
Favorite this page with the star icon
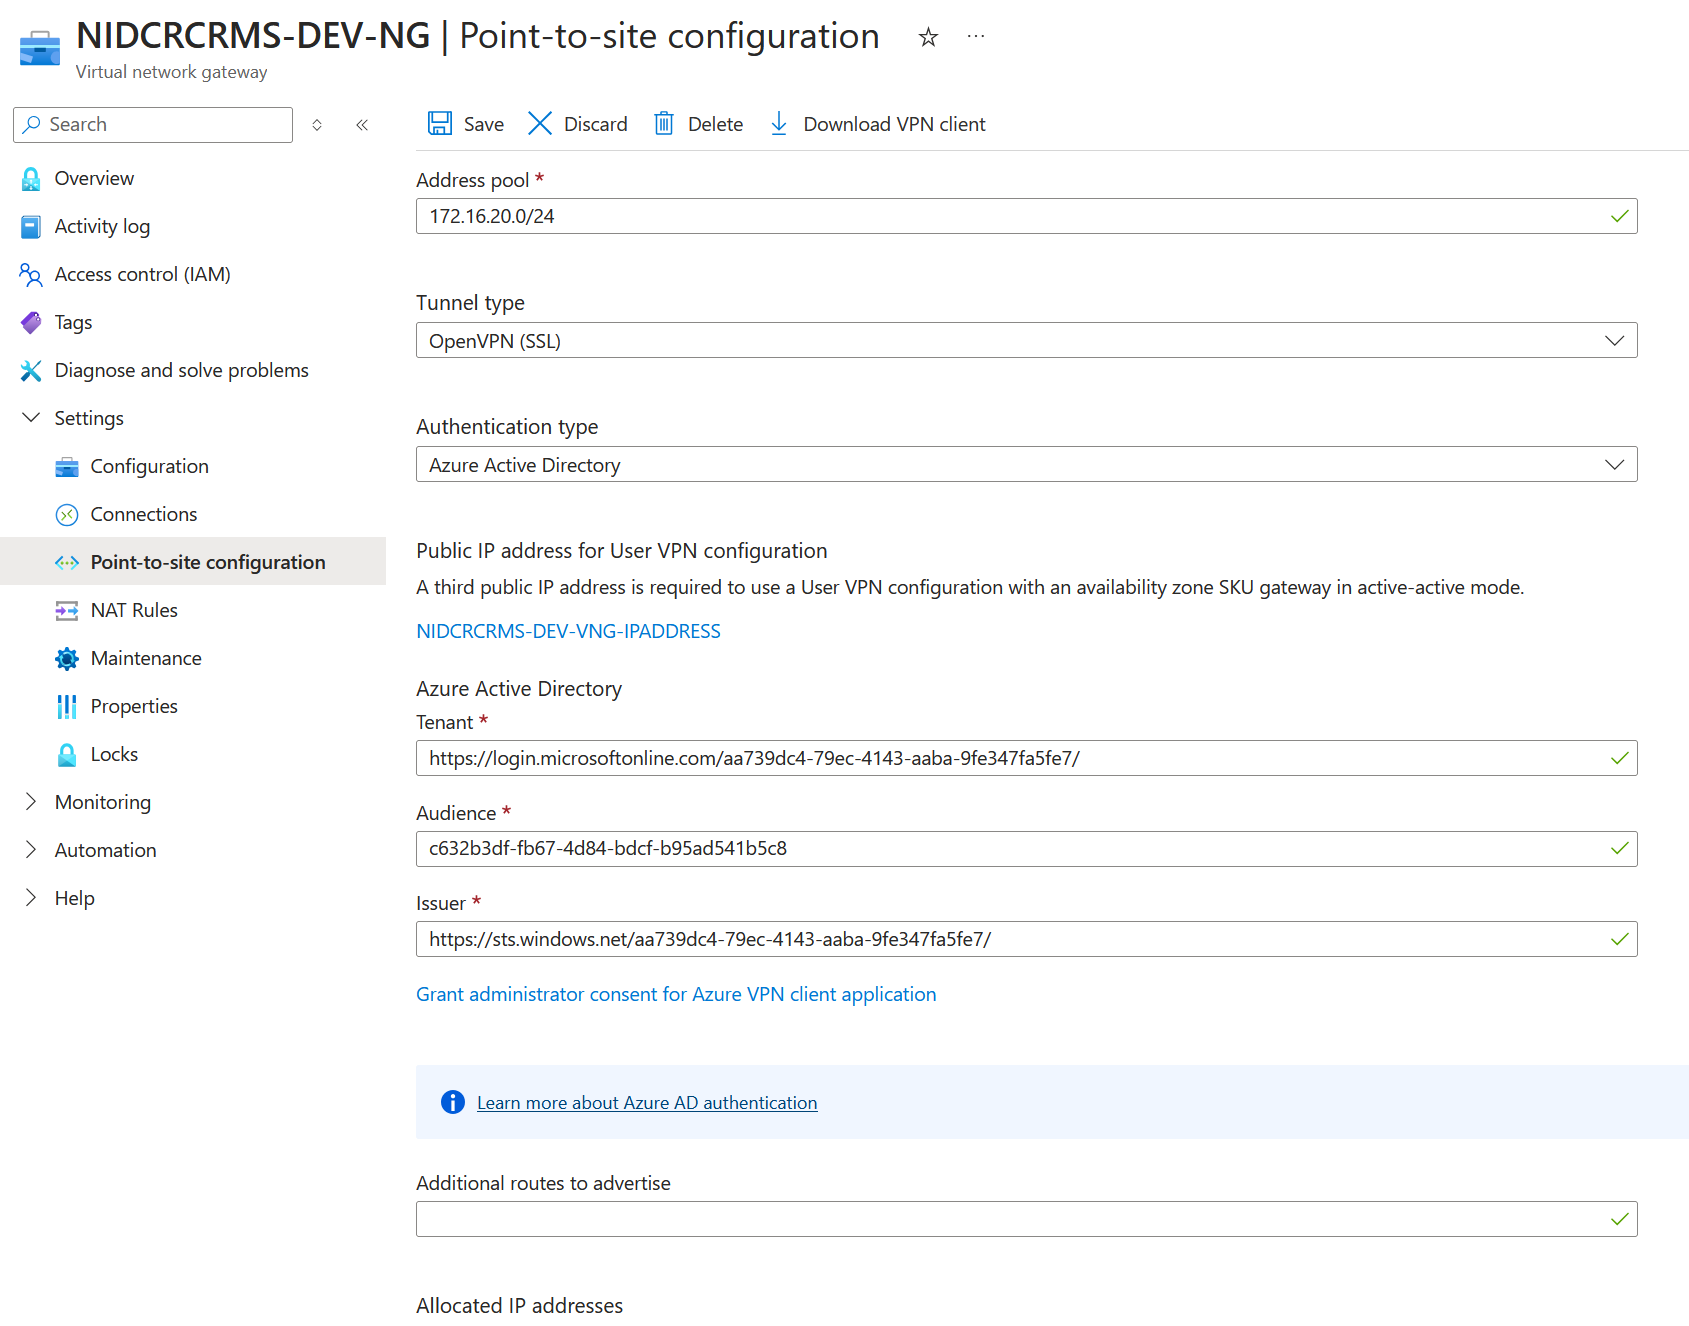click(929, 37)
